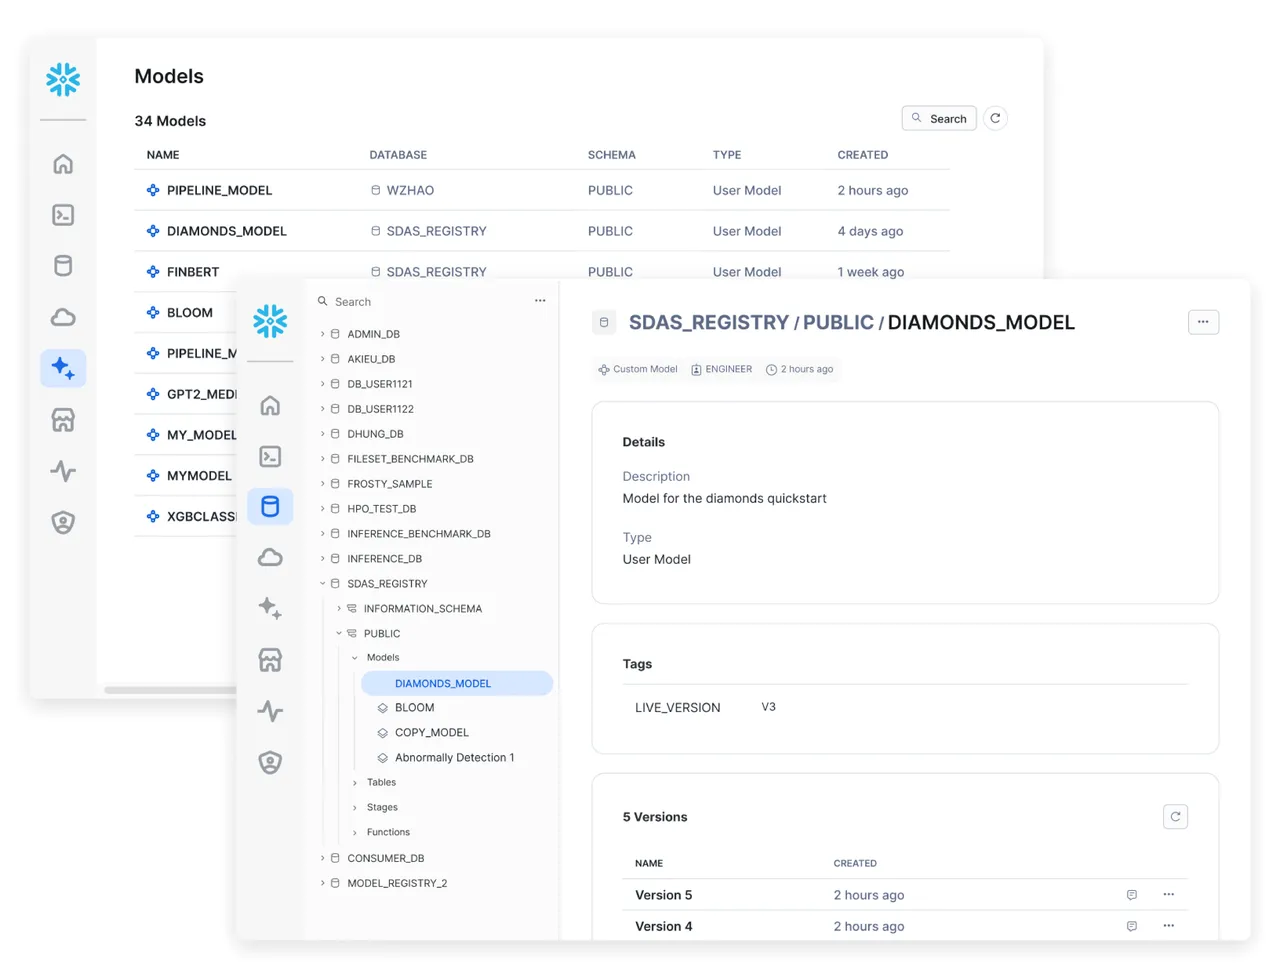
Task: Click PUBLIC in the breadcrumb title
Action: point(838,322)
